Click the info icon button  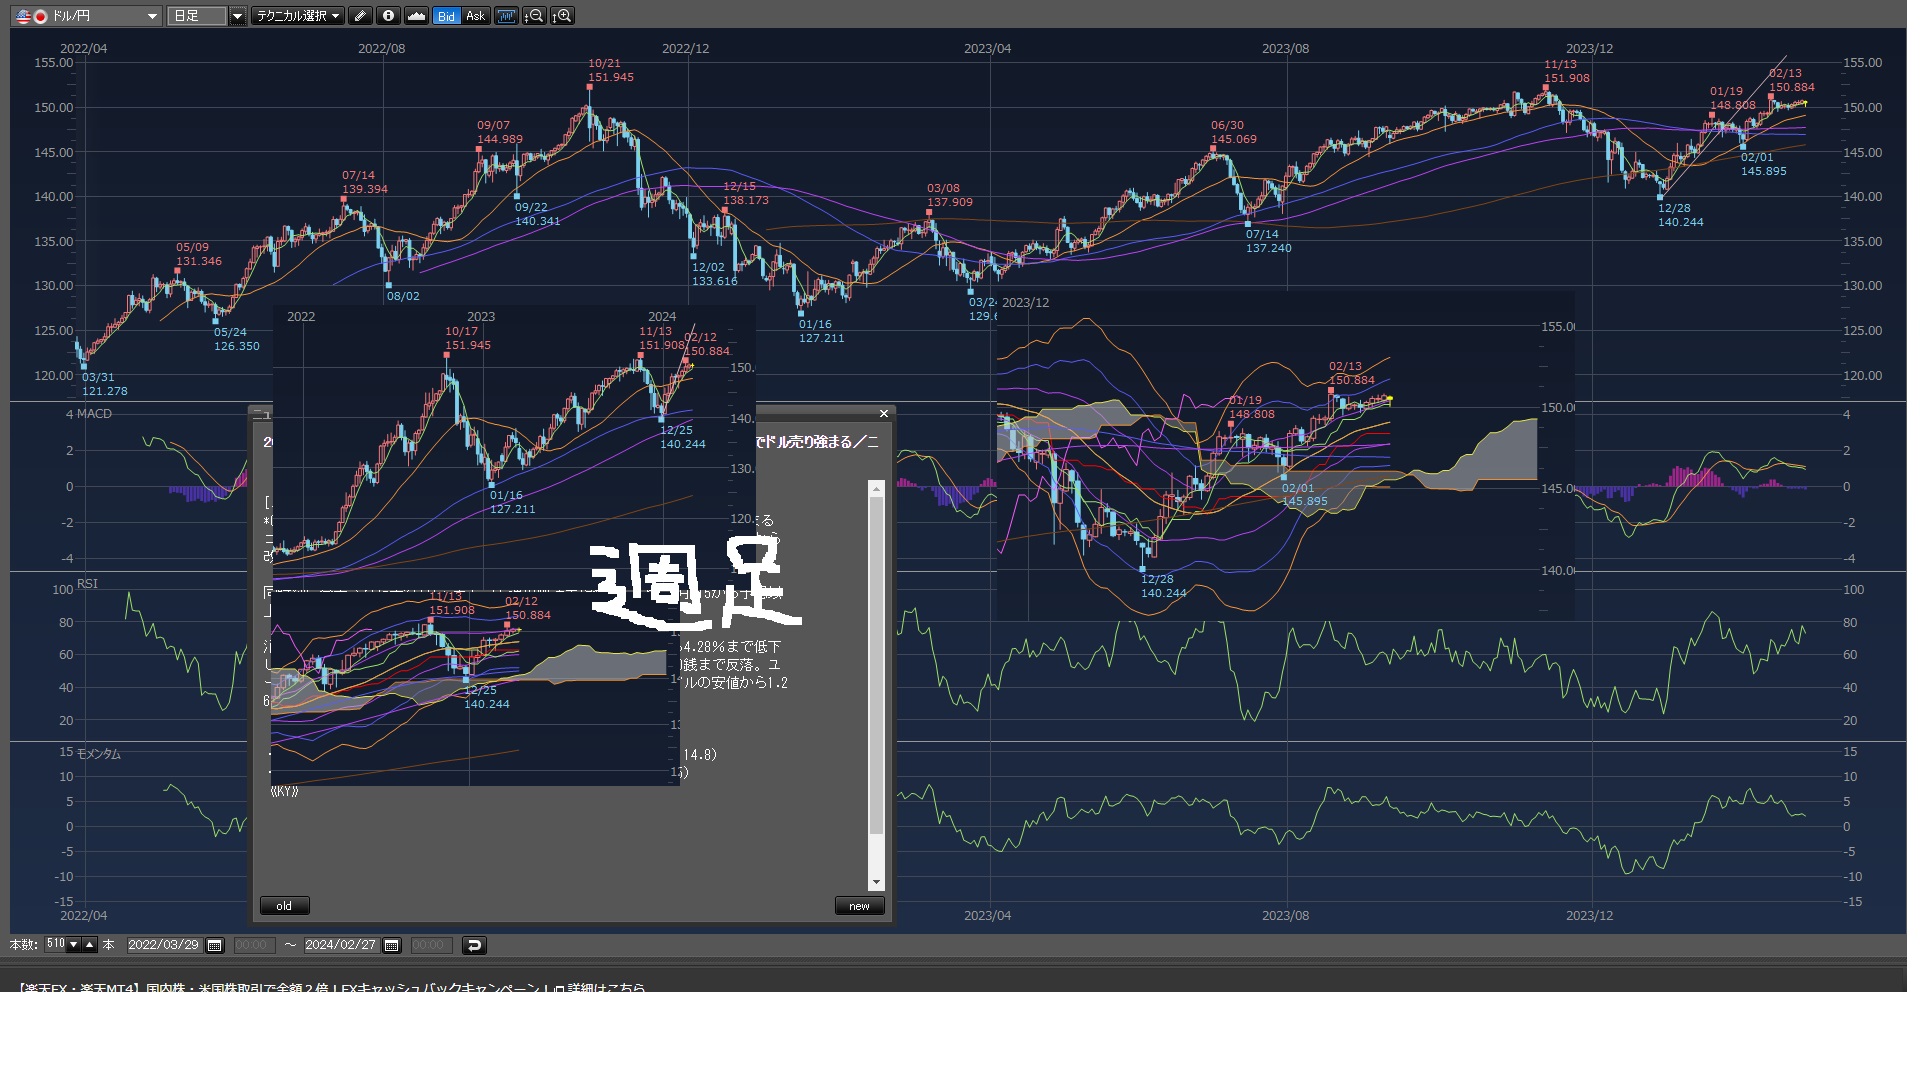(388, 16)
